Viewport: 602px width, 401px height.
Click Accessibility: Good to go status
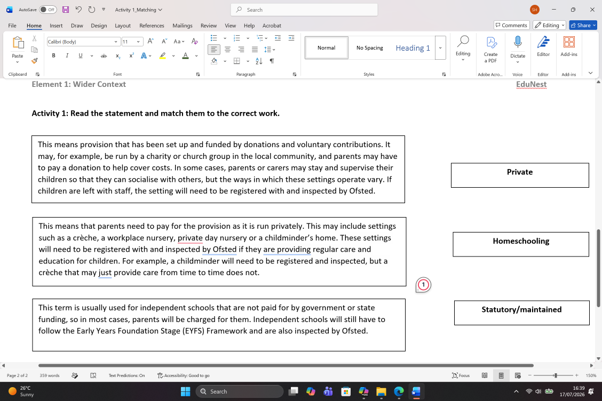tap(184, 375)
